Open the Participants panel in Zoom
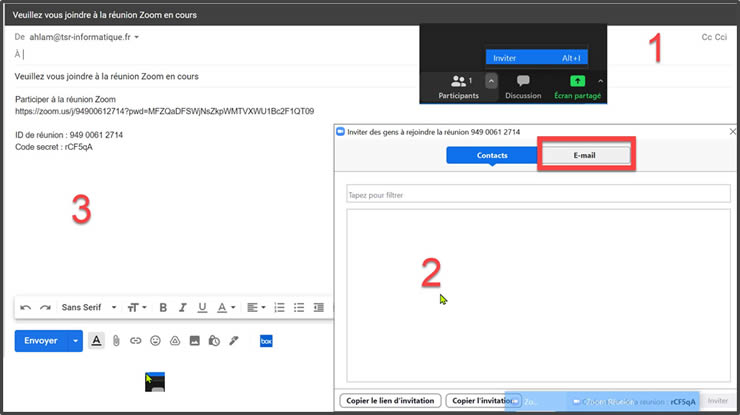Image resolution: width=740 pixels, height=415 pixels. point(458,87)
